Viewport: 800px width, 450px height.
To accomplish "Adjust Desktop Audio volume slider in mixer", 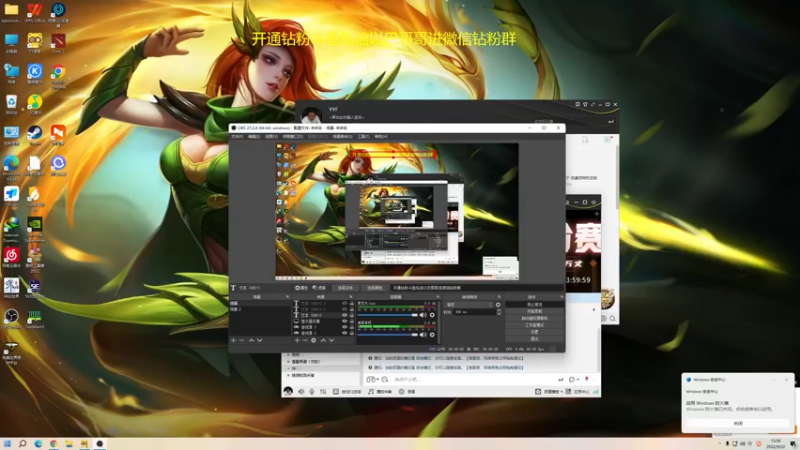I will point(388,335).
